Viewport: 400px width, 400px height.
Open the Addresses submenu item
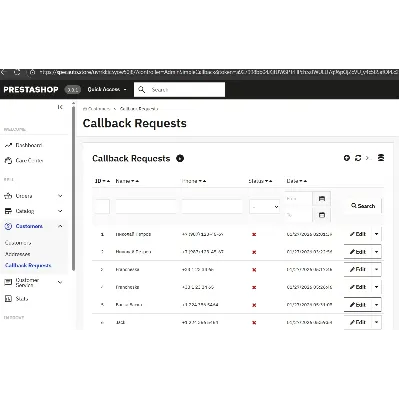click(18, 254)
